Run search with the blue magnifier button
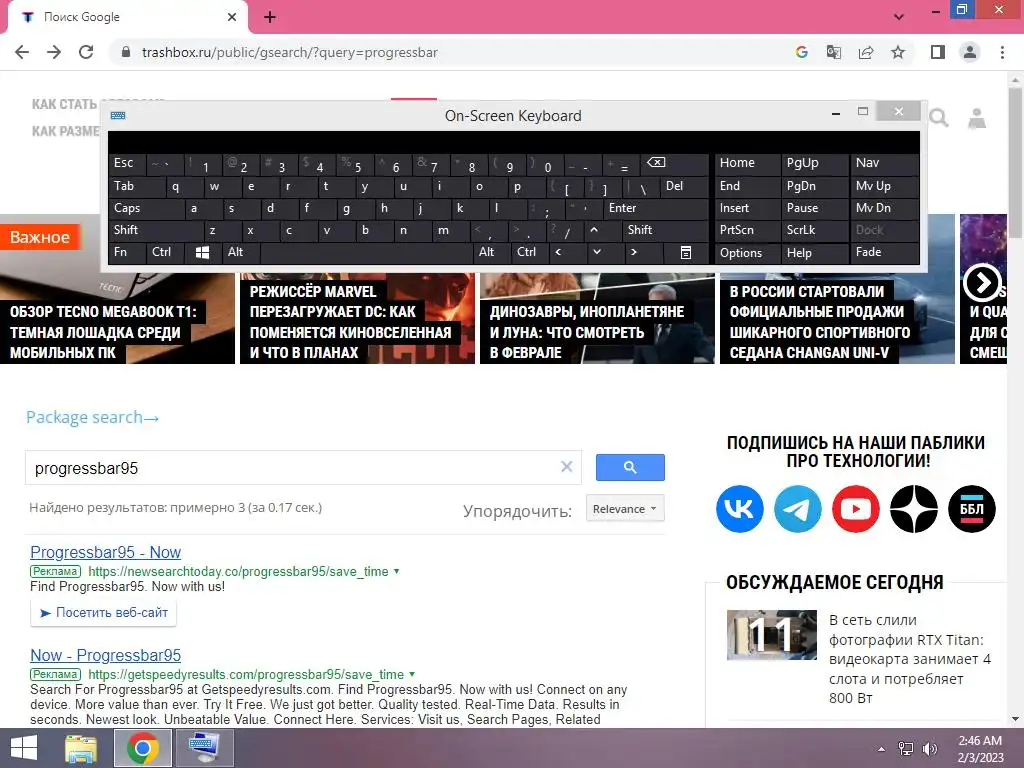 [630, 468]
